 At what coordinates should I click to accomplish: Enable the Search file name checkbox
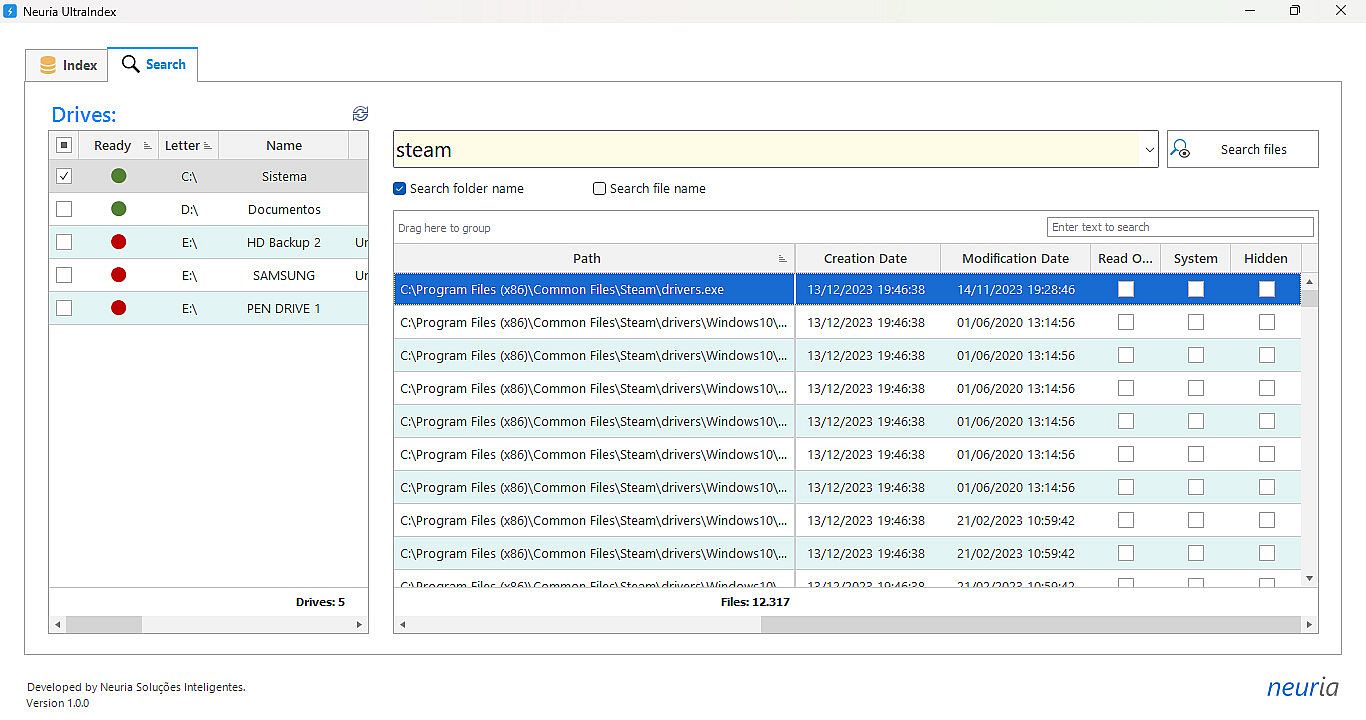click(x=600, y=189)
